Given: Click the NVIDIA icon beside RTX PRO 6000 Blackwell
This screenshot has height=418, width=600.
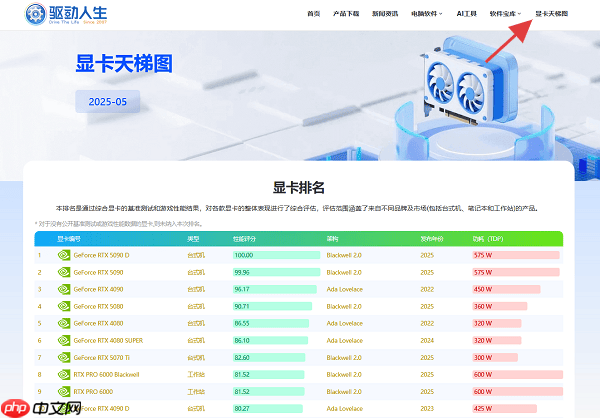Looking at the screenshot, I should (x=64, y=374).
